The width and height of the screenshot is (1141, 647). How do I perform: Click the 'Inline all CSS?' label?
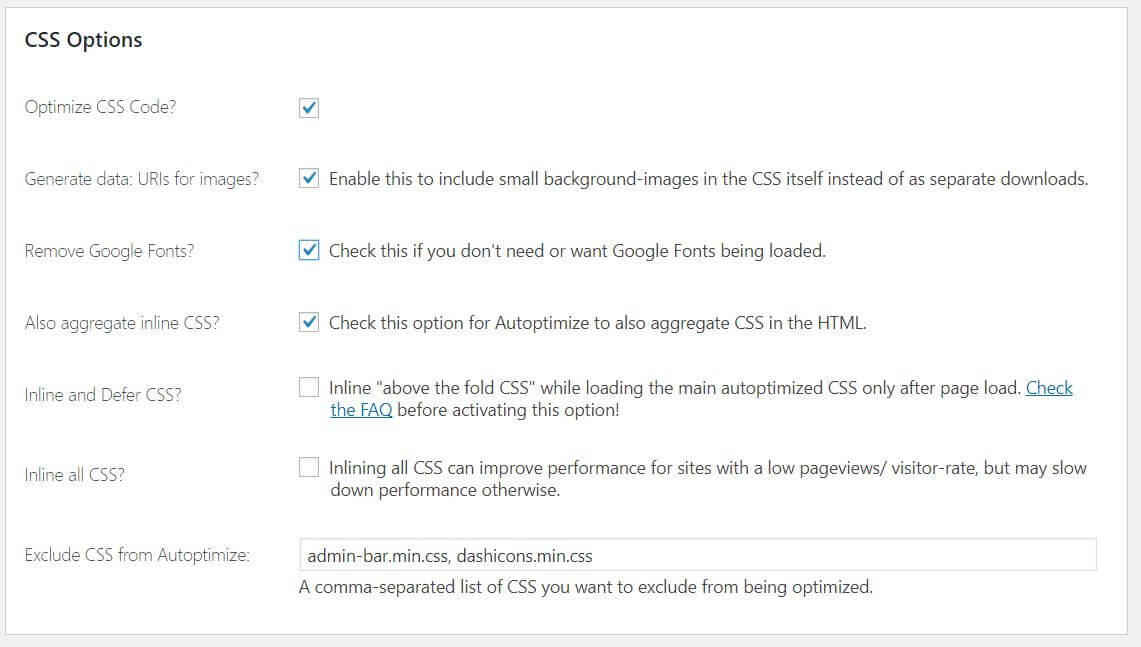74,475
